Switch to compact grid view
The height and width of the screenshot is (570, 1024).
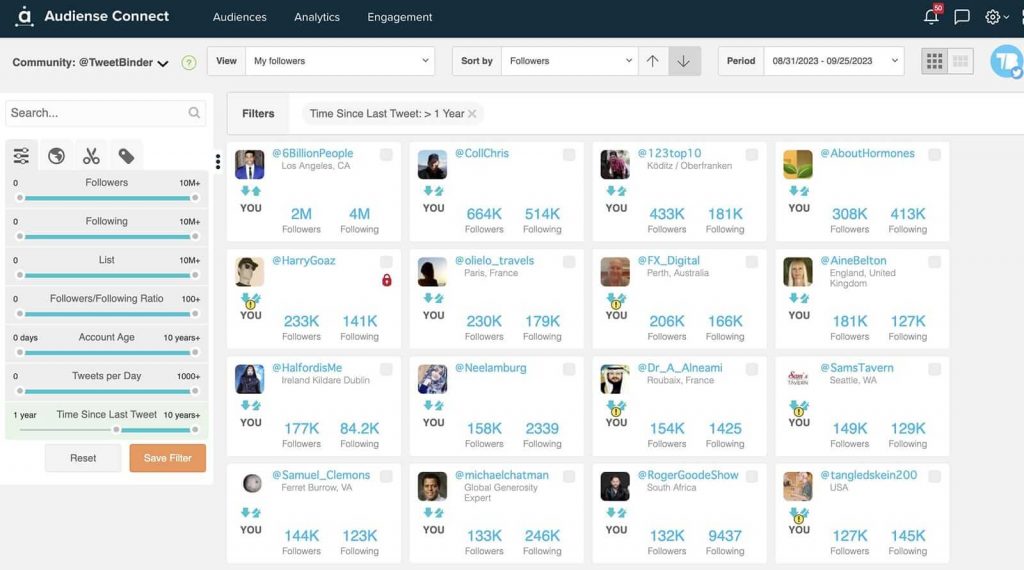(x=961, y=61)
